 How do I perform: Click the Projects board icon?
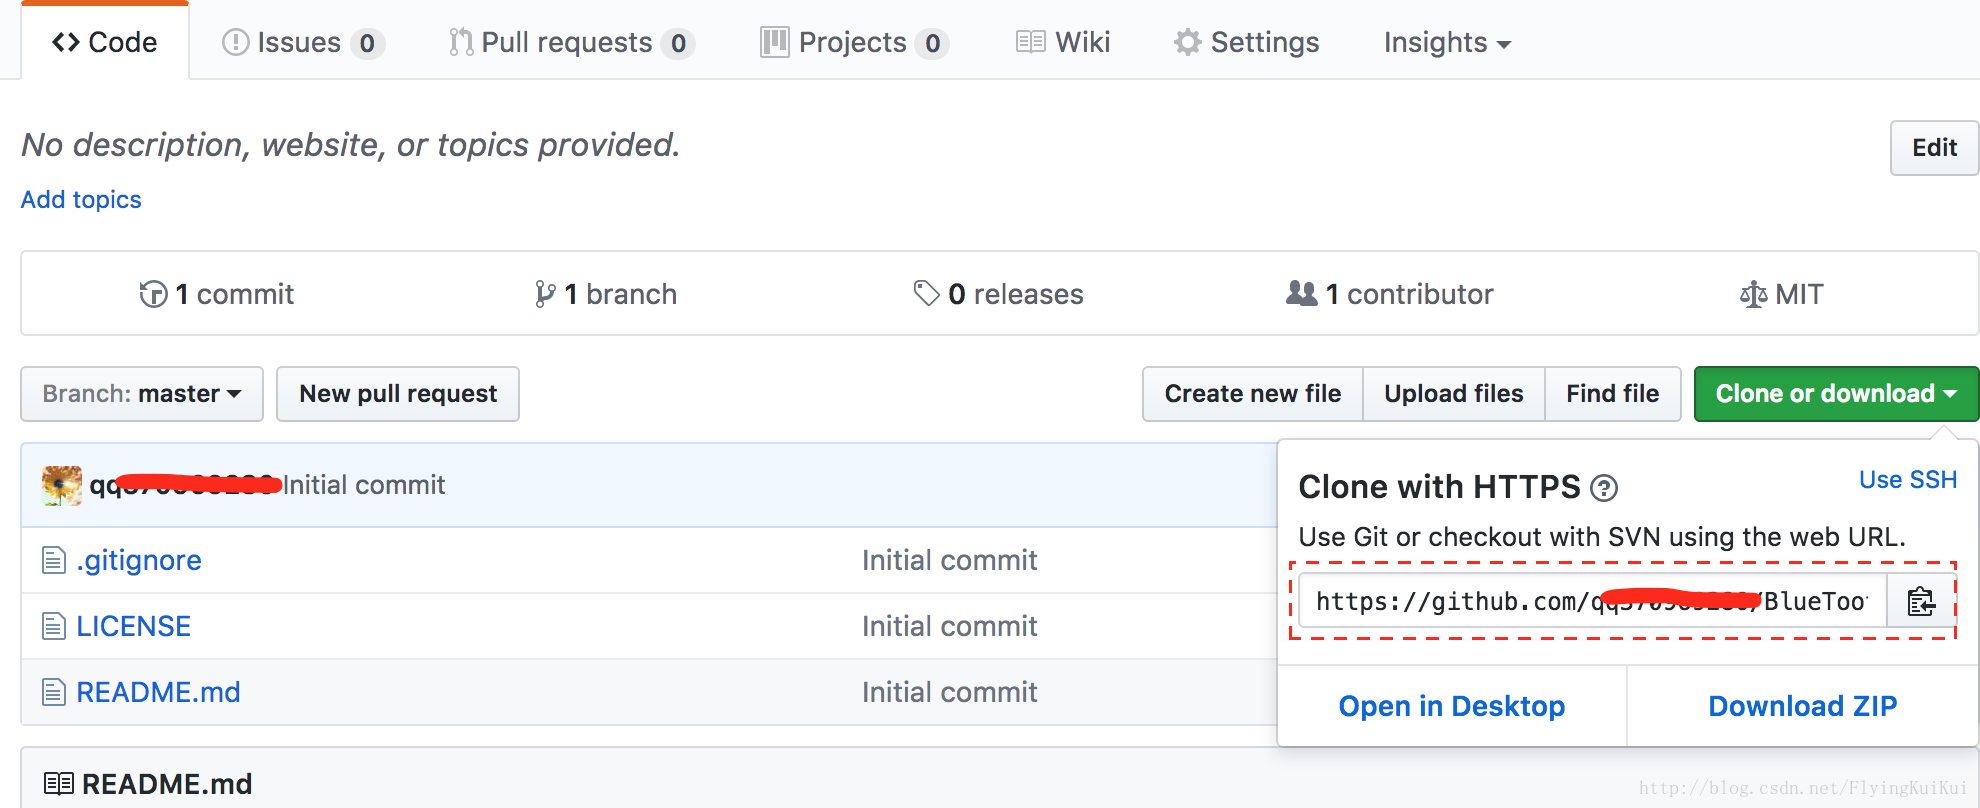775,42
